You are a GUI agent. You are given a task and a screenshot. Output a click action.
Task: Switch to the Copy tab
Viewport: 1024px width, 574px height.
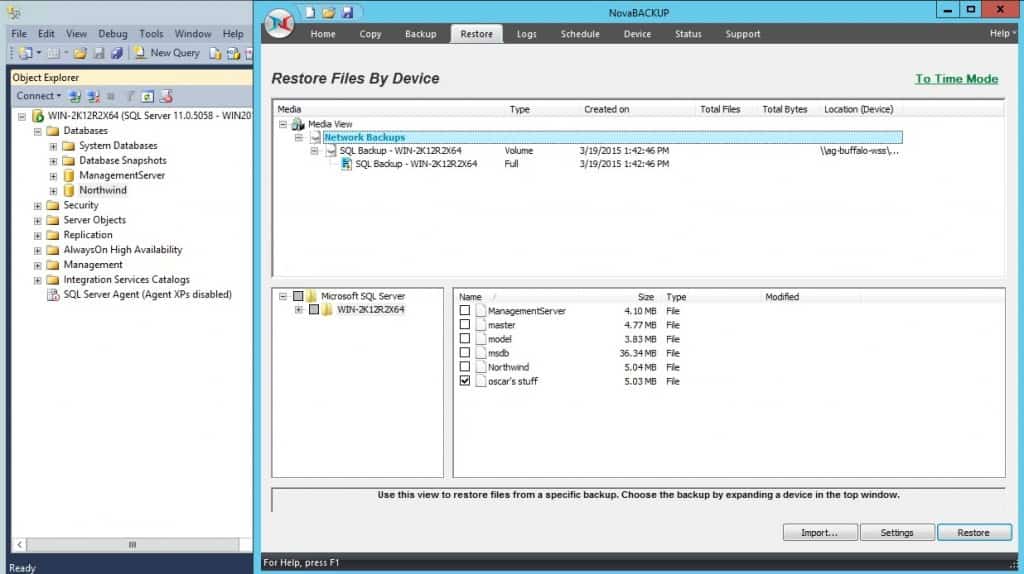point(370,34)
